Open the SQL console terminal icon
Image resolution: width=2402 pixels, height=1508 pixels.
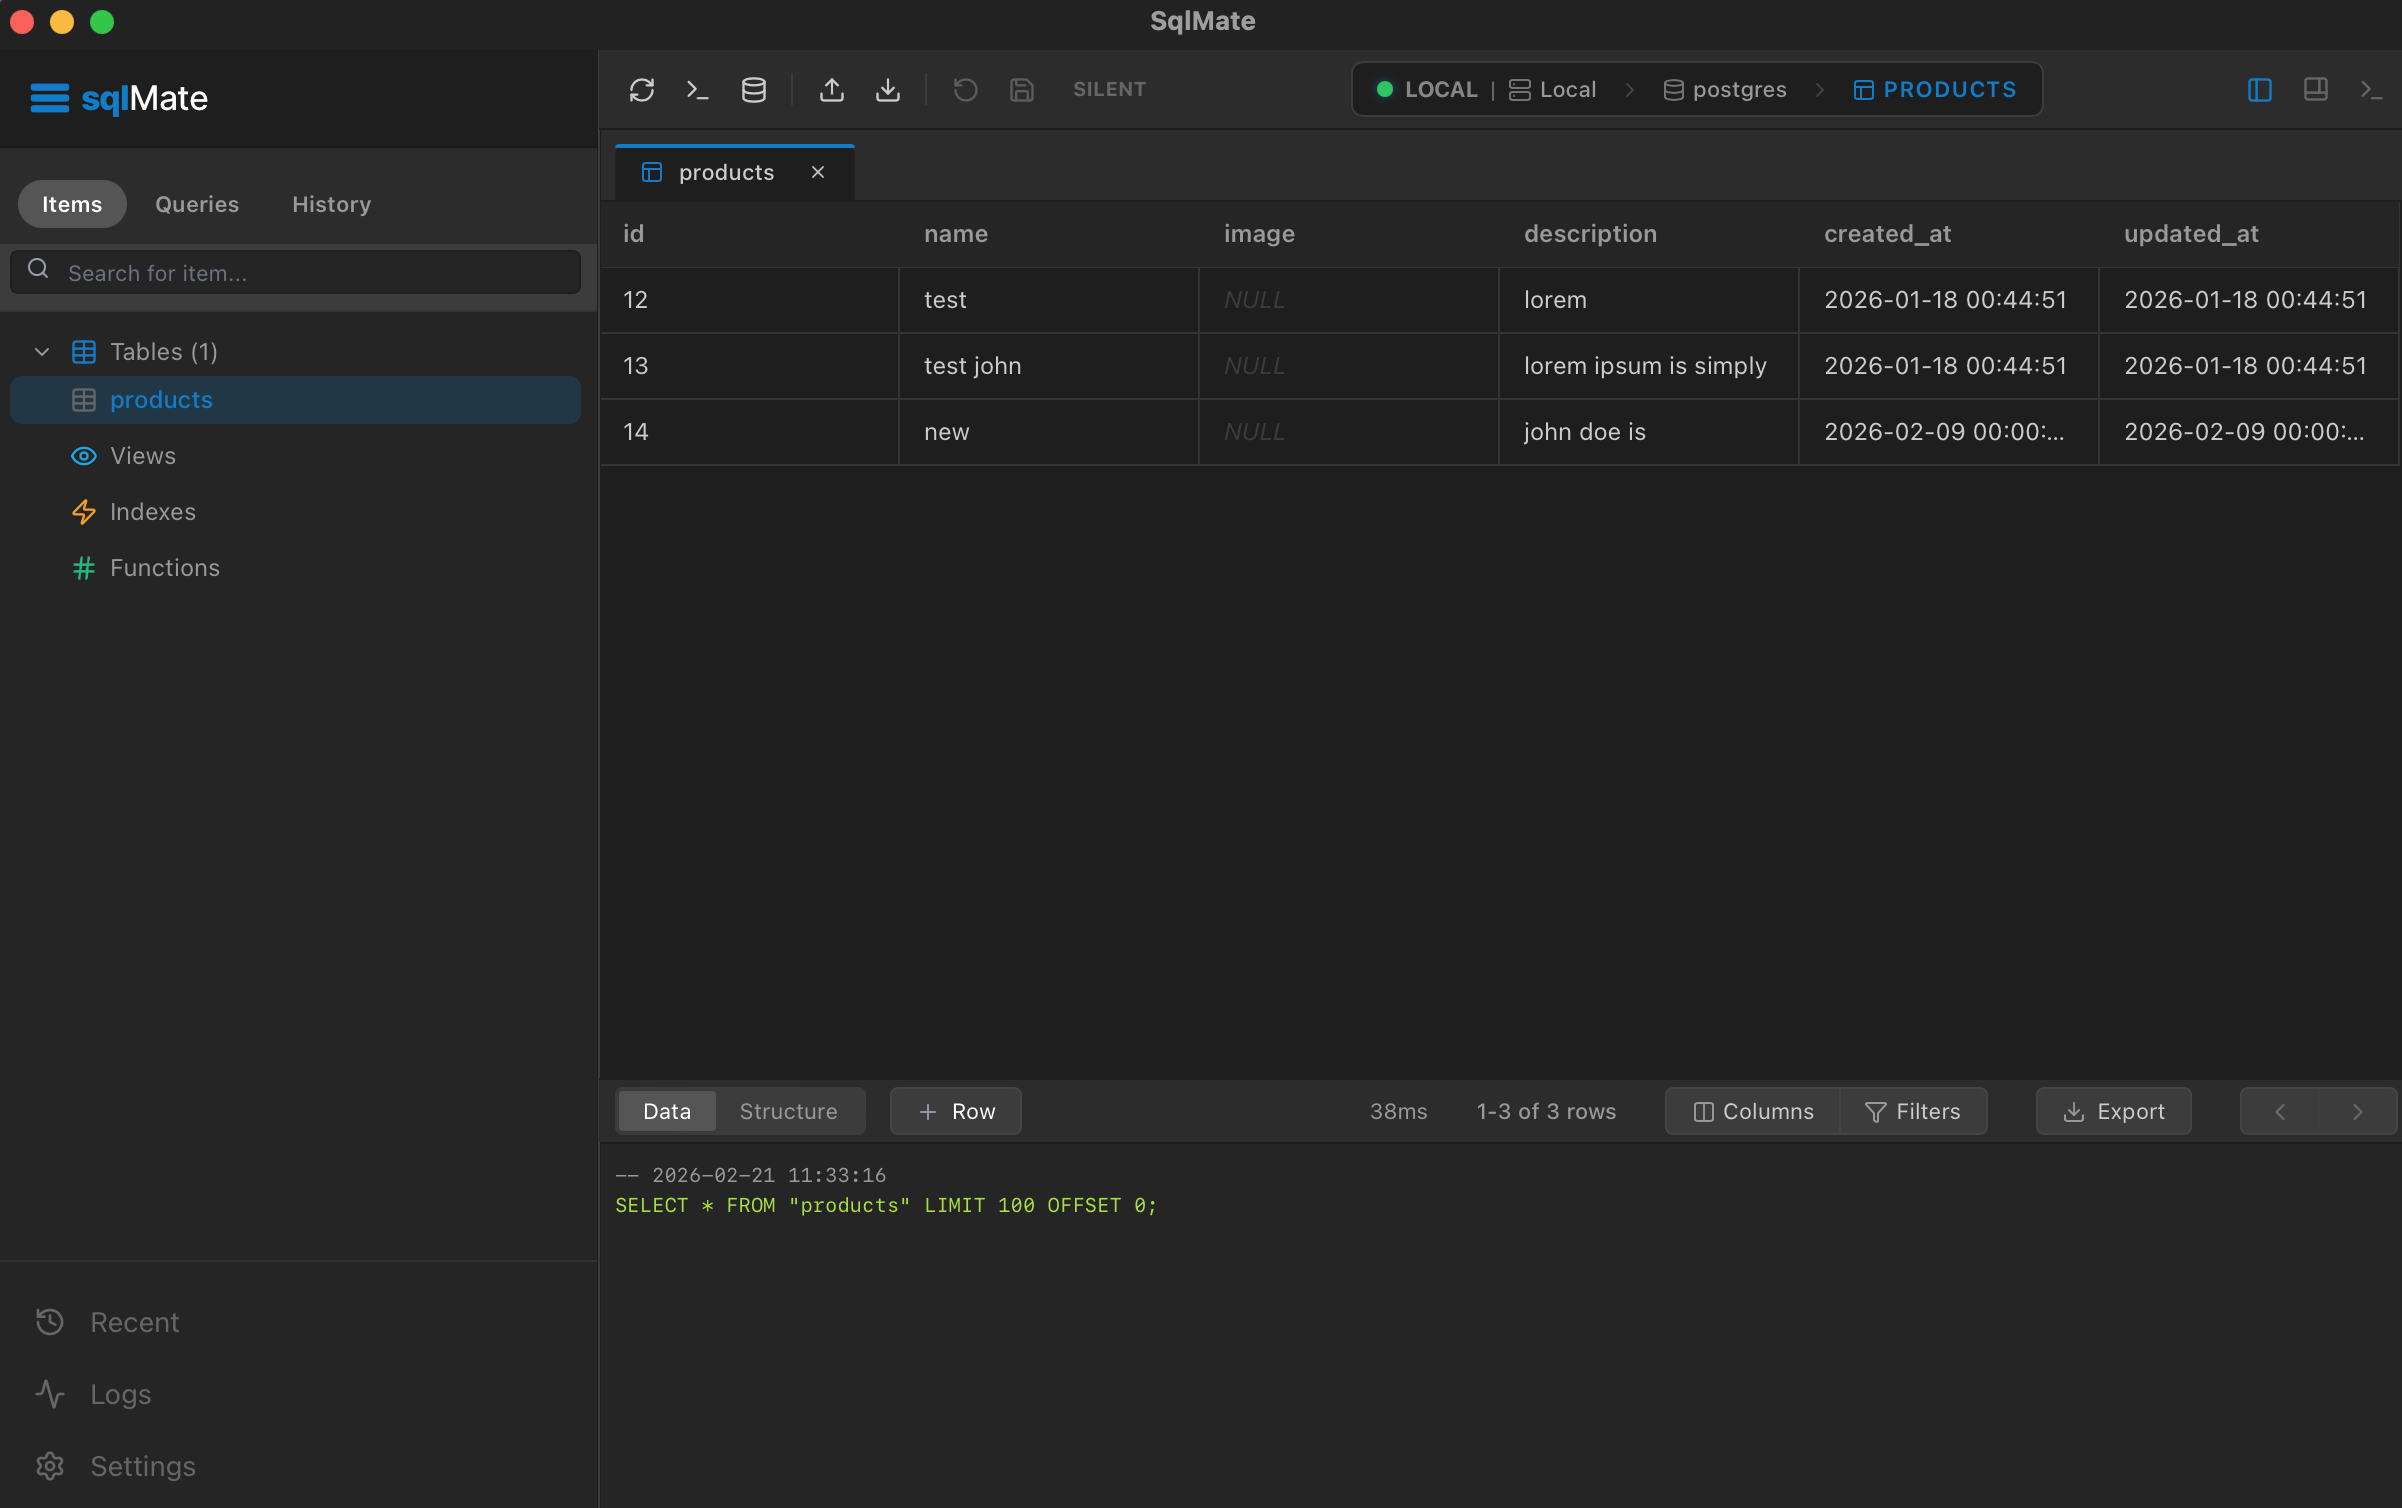click(x=697, y=90)
